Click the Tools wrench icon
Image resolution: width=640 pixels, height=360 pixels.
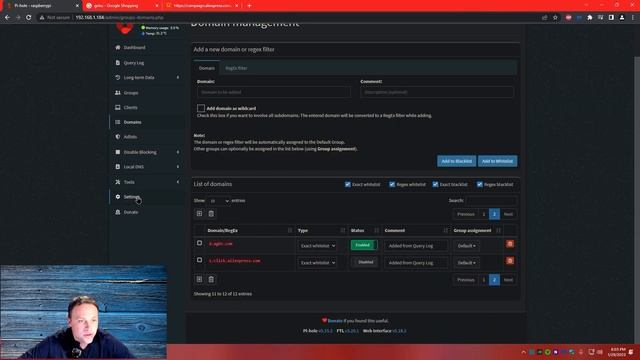118,182
